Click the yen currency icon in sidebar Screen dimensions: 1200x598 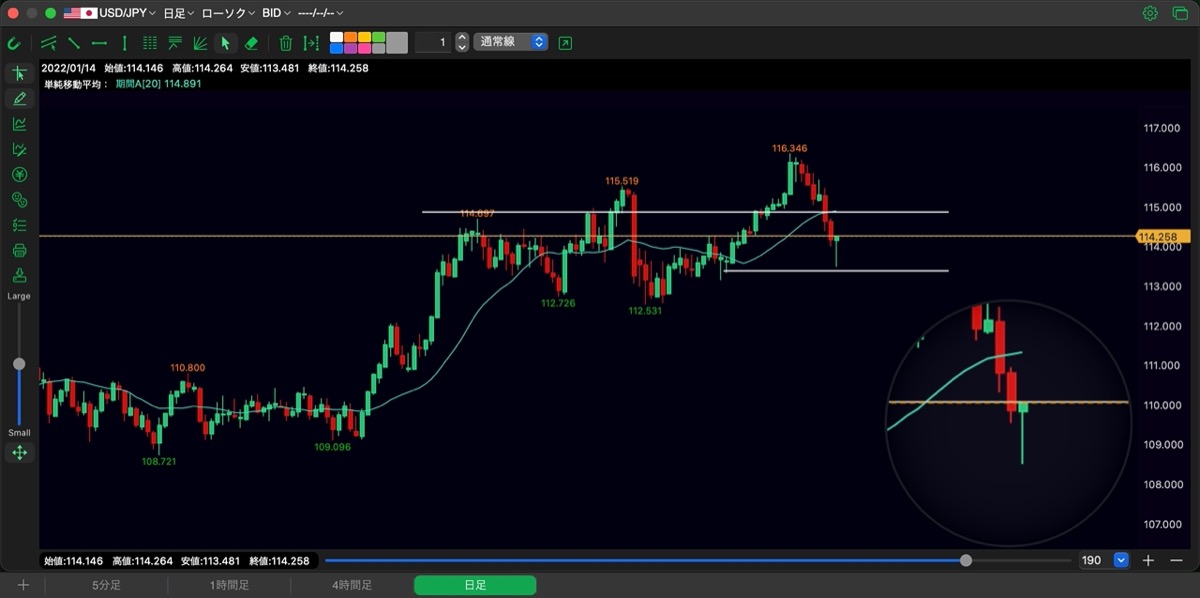19,174
